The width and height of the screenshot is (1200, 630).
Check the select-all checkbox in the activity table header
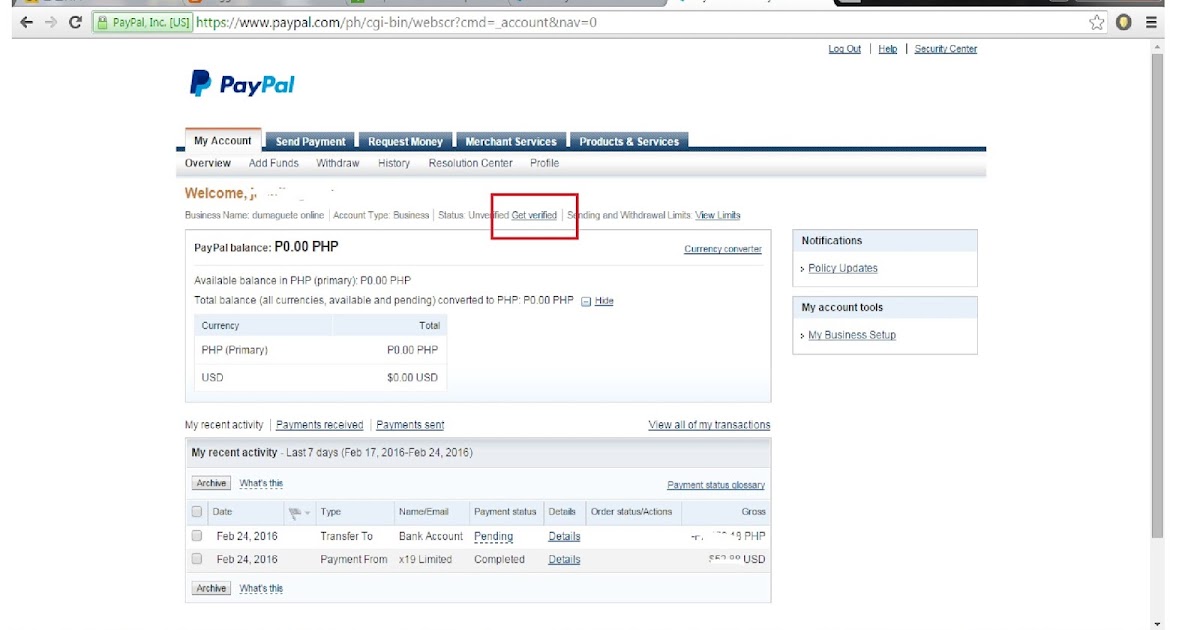click(196, 511)
